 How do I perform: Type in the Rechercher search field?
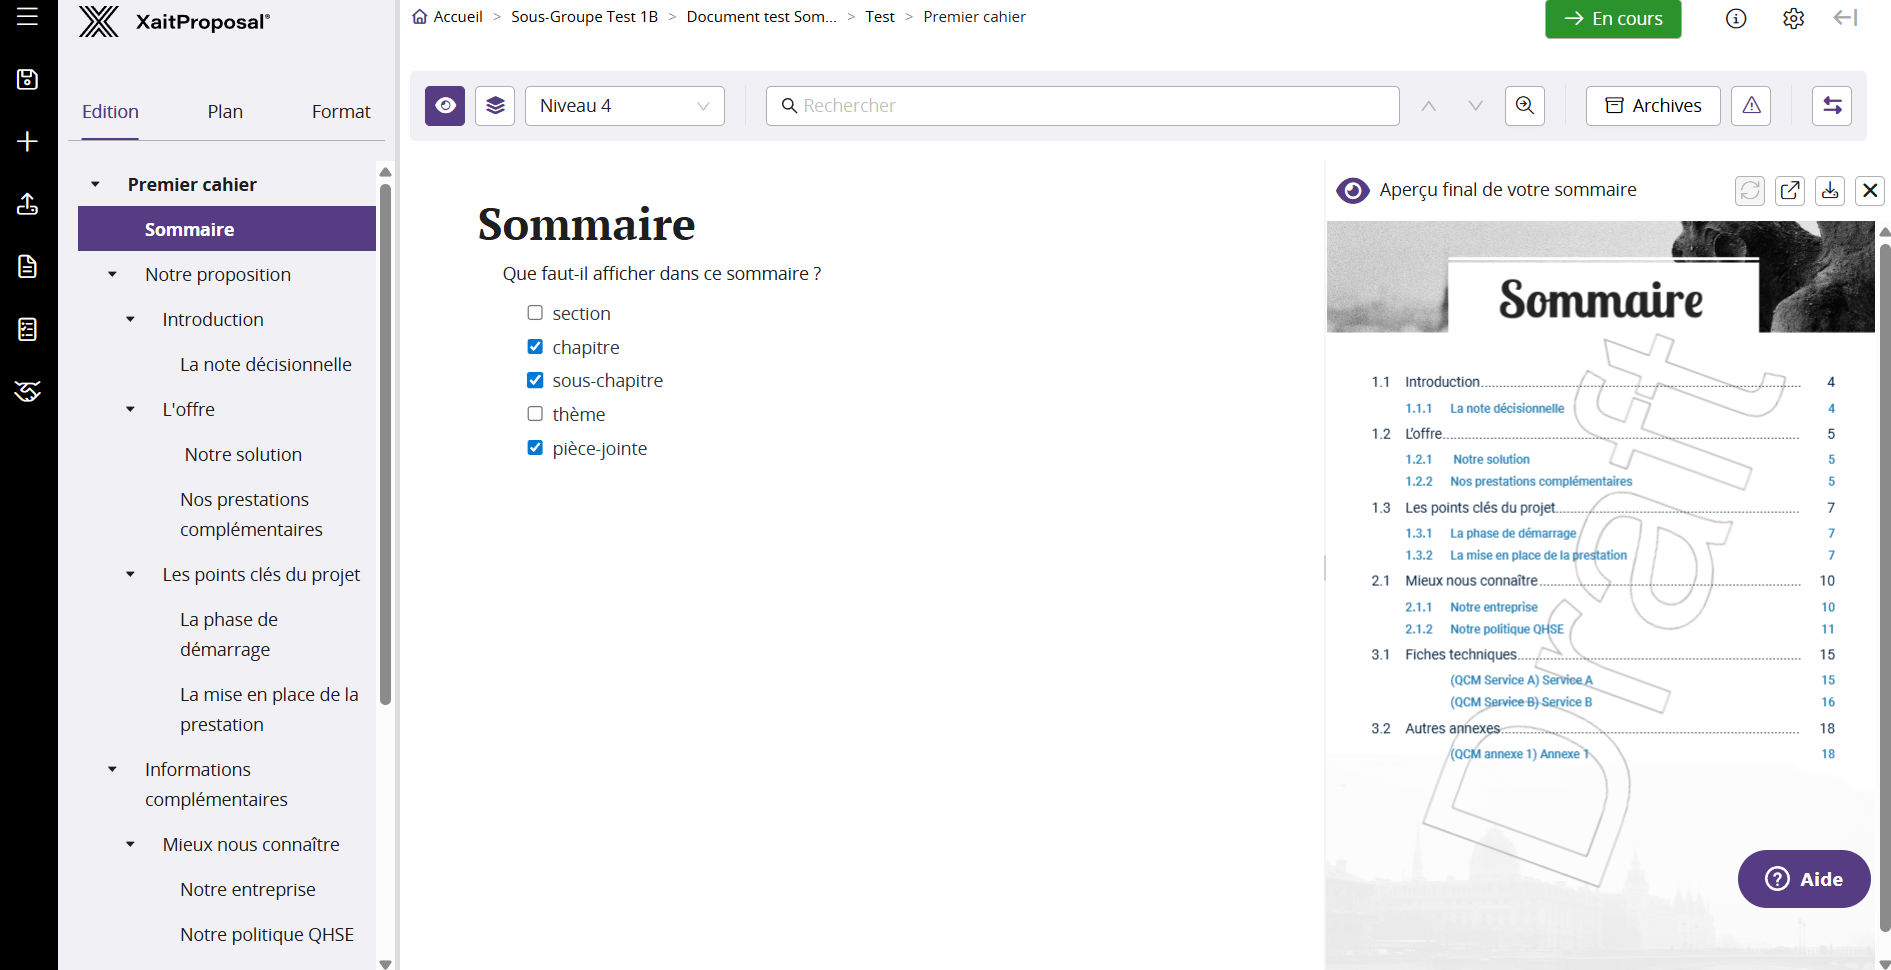[1081, 105]
